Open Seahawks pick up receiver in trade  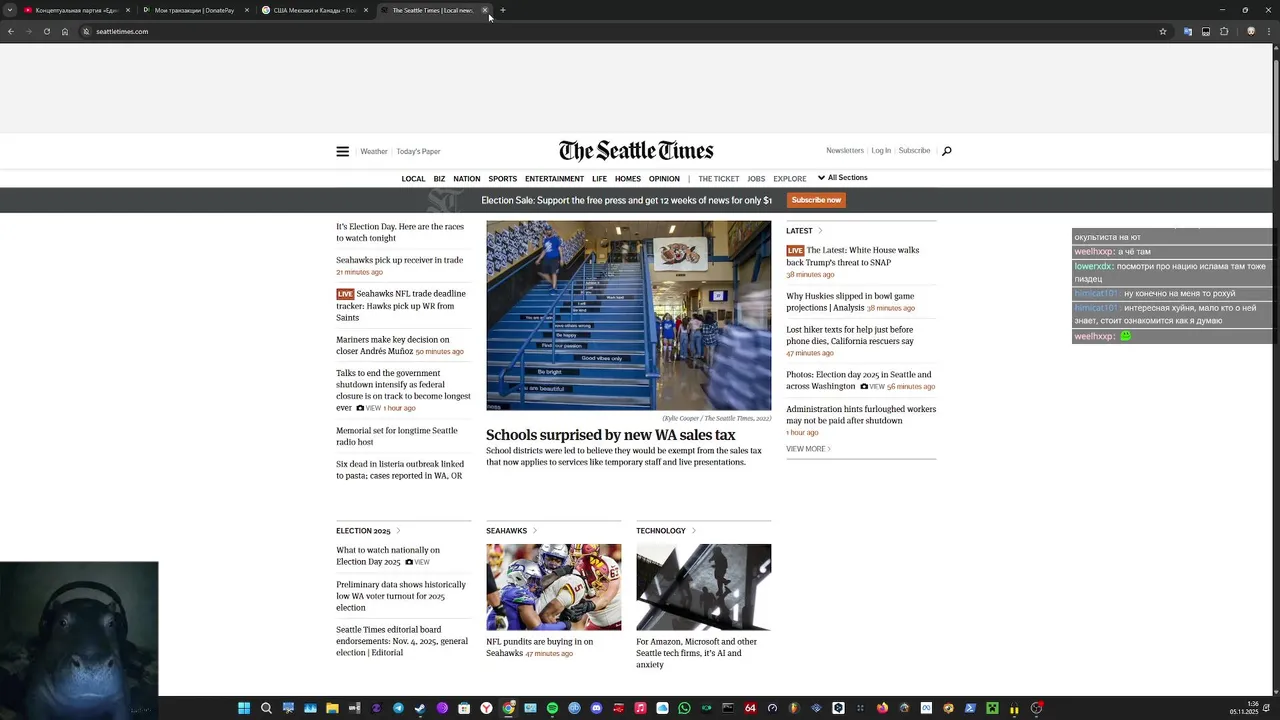click(399, 260)
